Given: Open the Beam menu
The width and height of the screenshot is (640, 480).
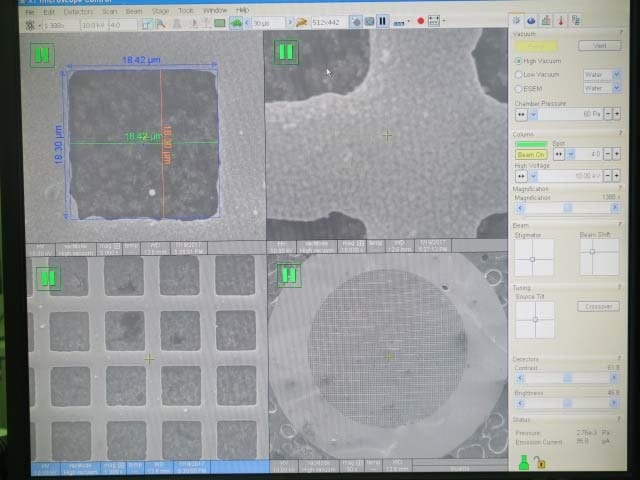Looking at the screenshot, I should point(134,11).
